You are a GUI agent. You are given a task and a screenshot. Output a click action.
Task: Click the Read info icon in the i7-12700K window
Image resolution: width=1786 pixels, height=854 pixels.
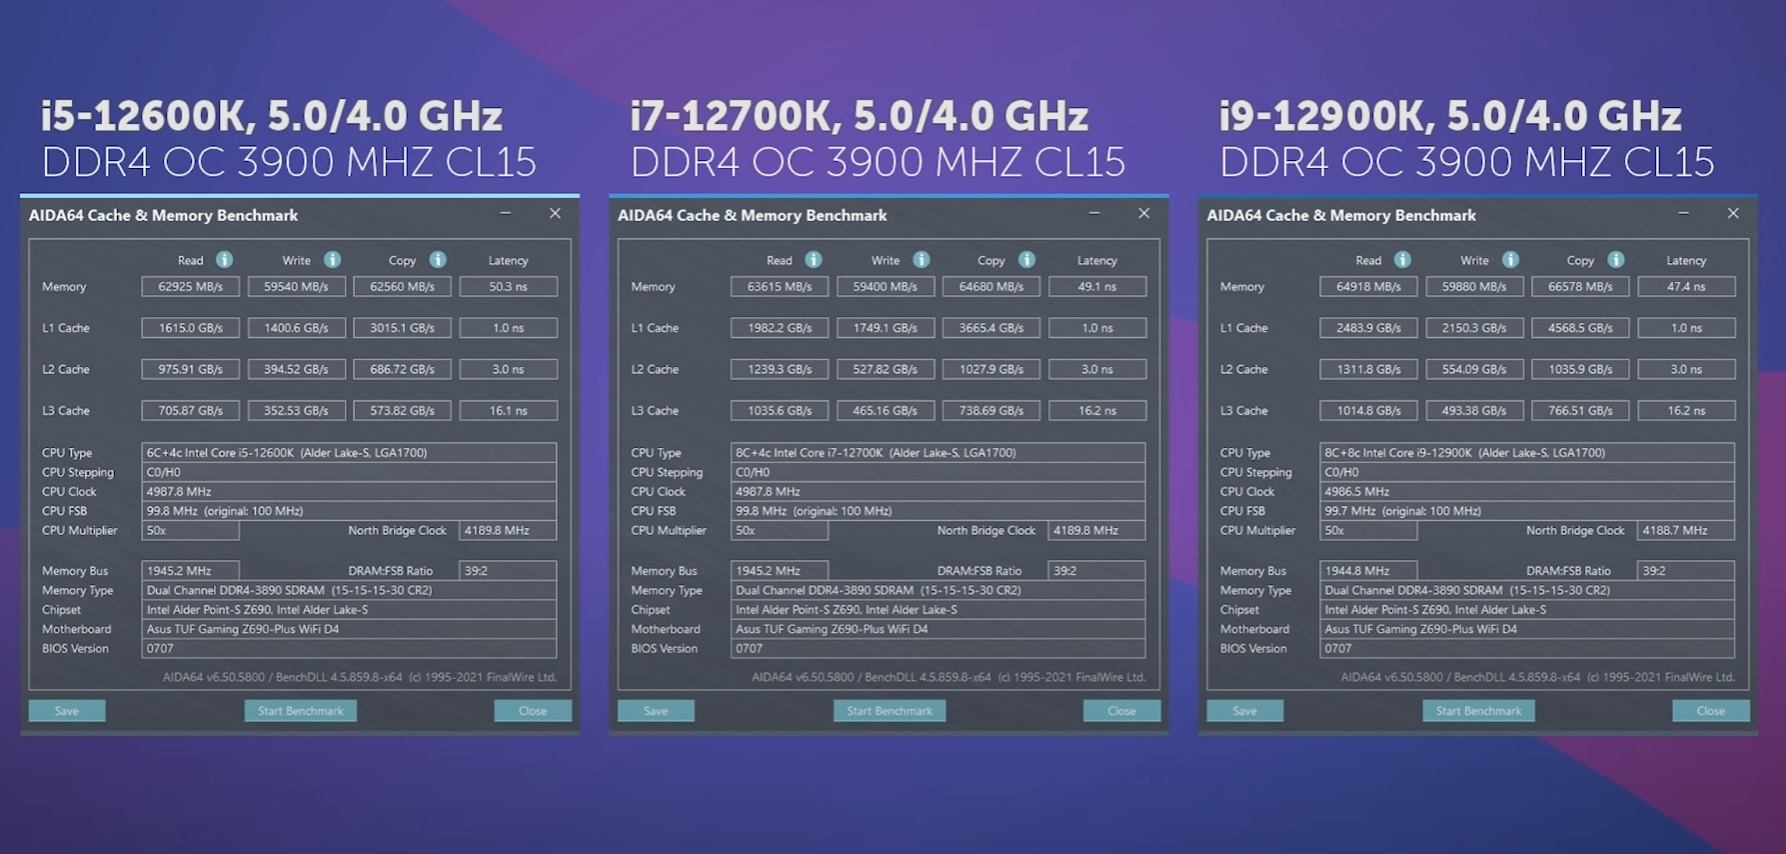(x=813, y=260)
